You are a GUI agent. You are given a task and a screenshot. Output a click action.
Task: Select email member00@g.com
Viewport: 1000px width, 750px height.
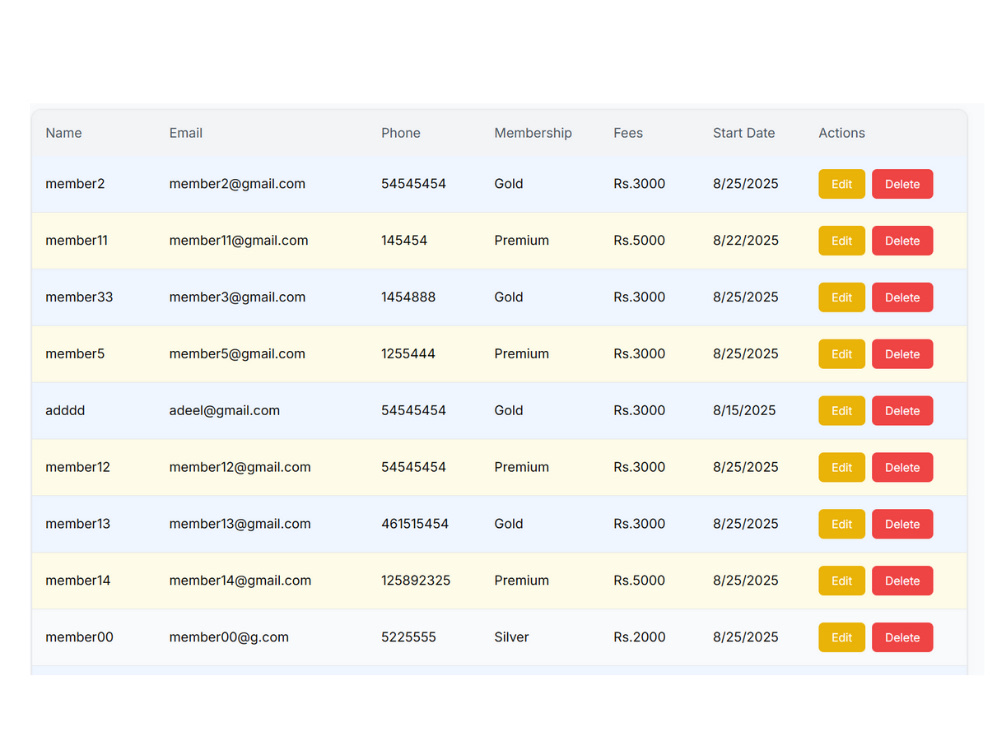(x=229, y=637)
